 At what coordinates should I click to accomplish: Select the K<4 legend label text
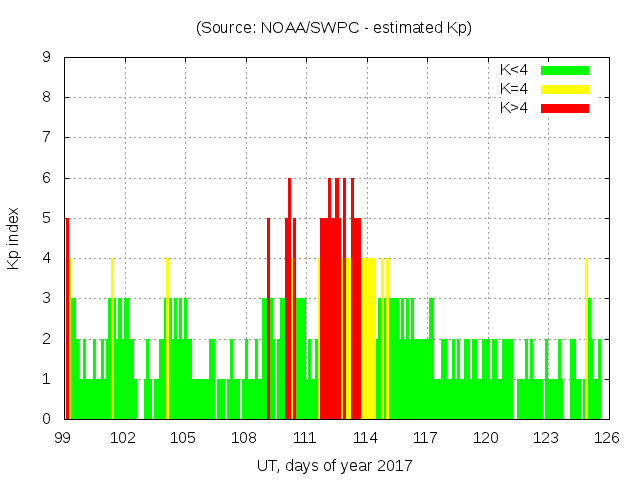[x=514, y=70]
